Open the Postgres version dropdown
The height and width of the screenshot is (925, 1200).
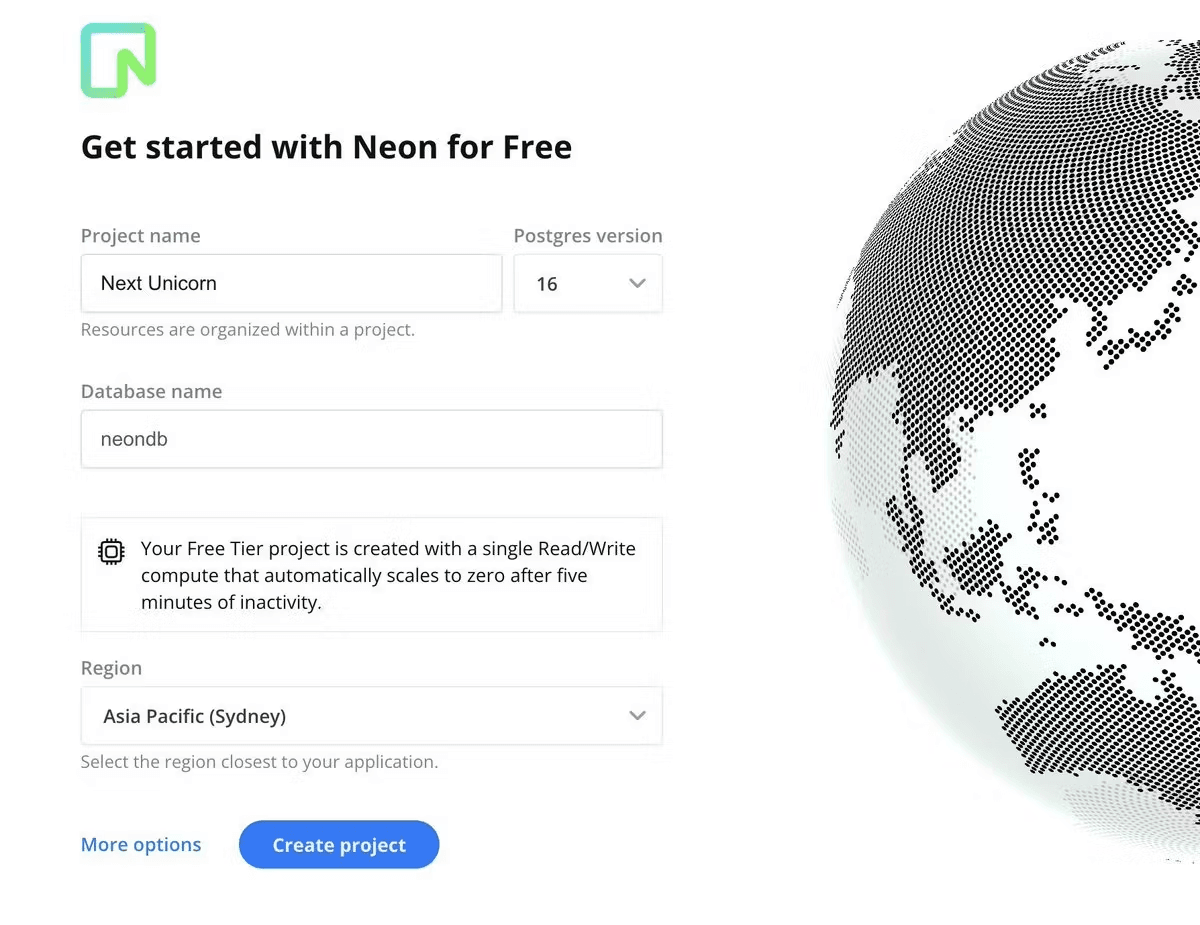[588, 283]
